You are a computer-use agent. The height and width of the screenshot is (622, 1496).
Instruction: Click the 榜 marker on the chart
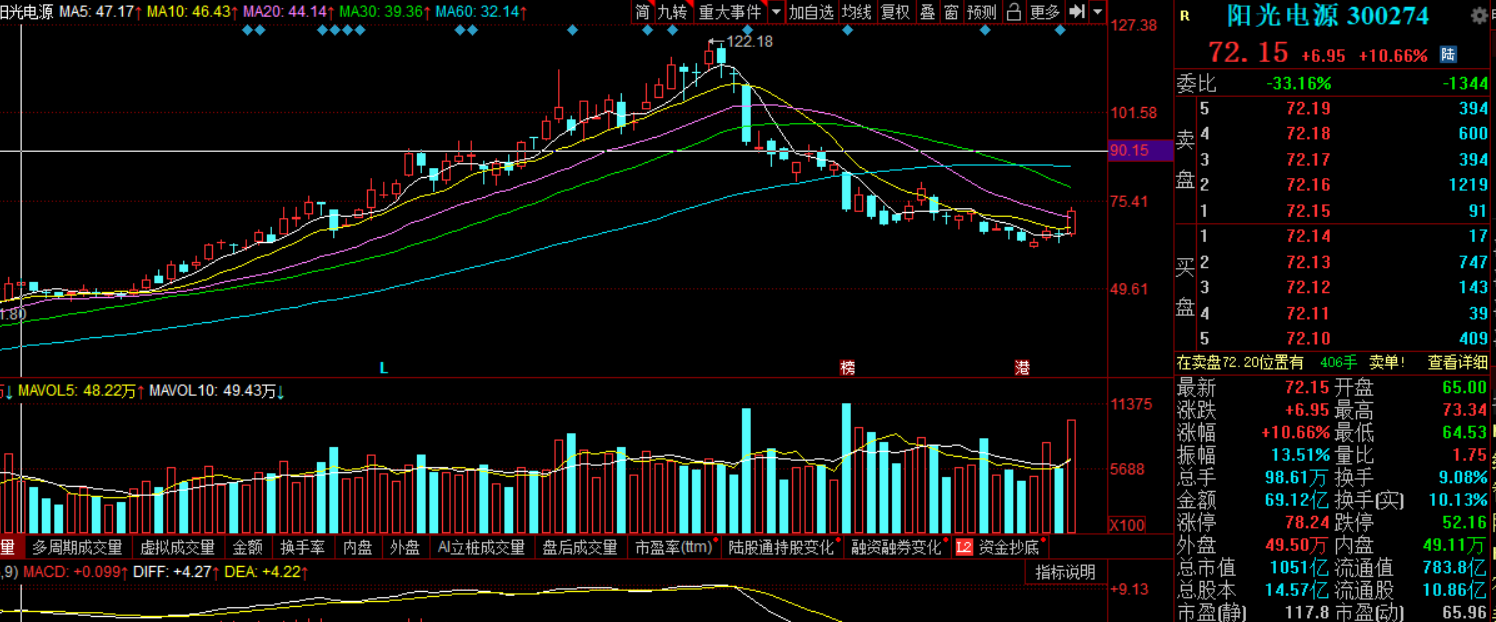tap(848, 368)
